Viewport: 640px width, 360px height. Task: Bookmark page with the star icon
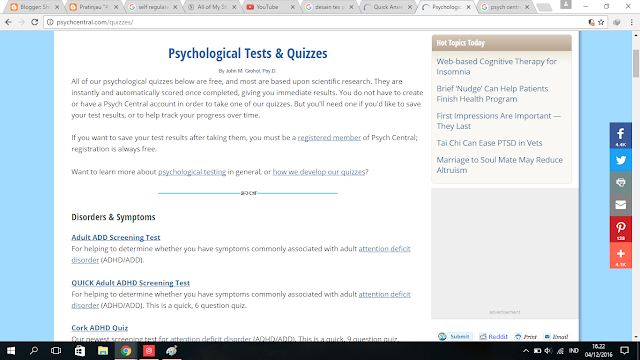pos(601,22)
